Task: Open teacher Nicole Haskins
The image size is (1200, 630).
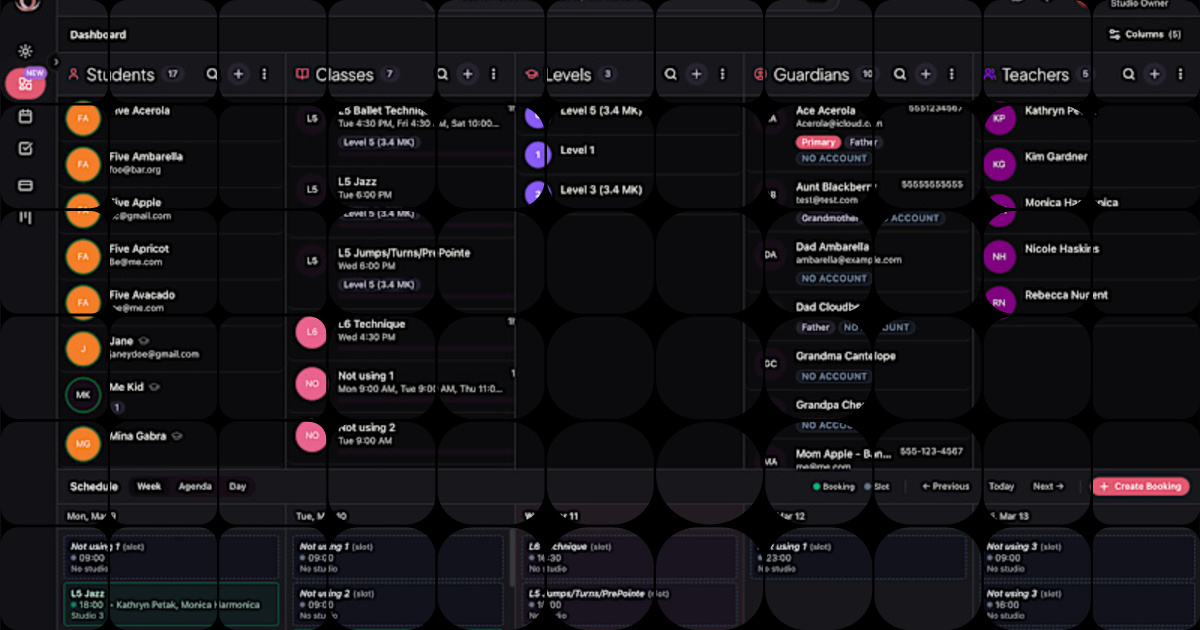Action: pyautogui.click(x=1089, y=255)
